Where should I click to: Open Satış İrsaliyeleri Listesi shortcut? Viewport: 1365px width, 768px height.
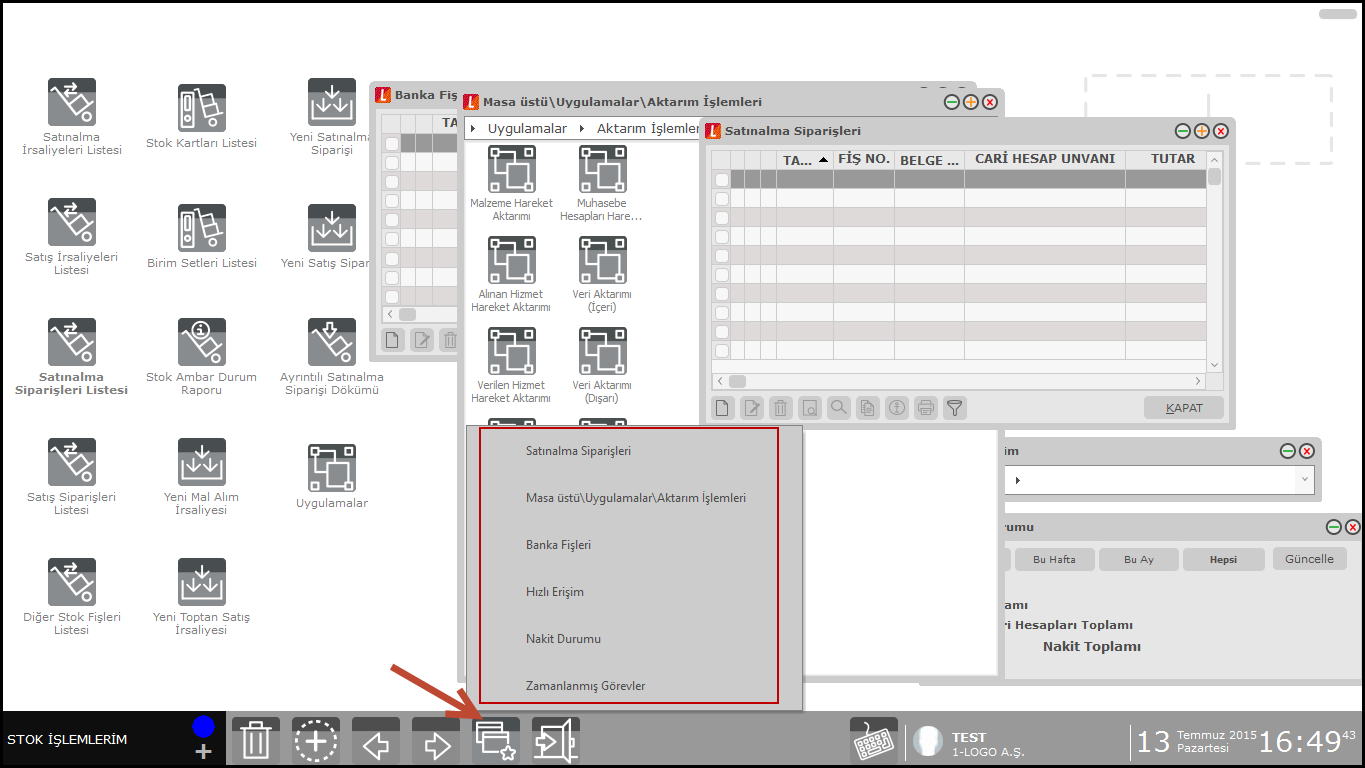coord(72,223)
